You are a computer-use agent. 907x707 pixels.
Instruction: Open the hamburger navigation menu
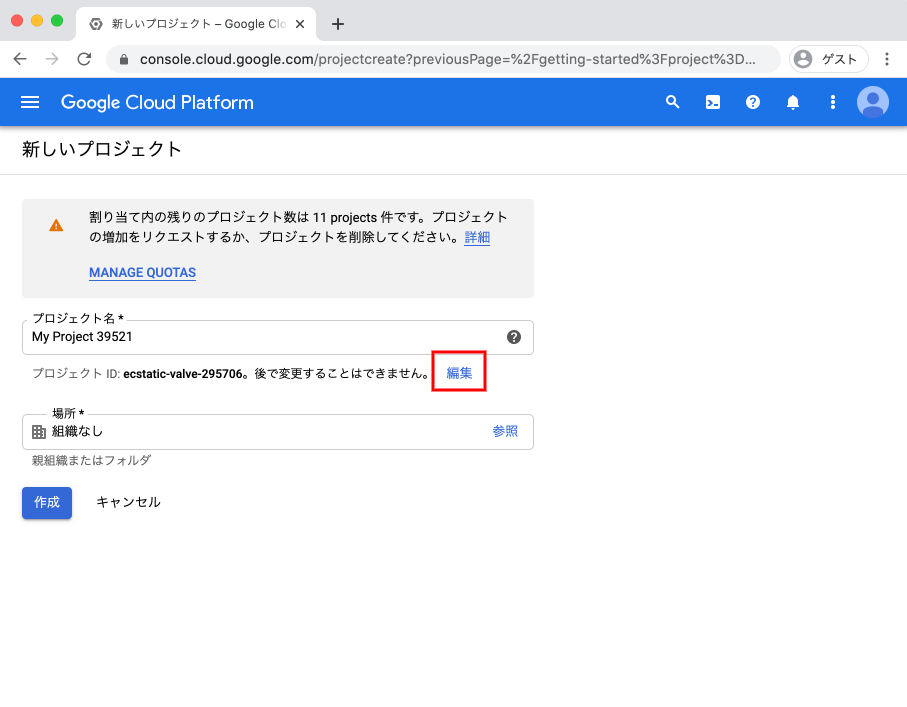point(30,102)
